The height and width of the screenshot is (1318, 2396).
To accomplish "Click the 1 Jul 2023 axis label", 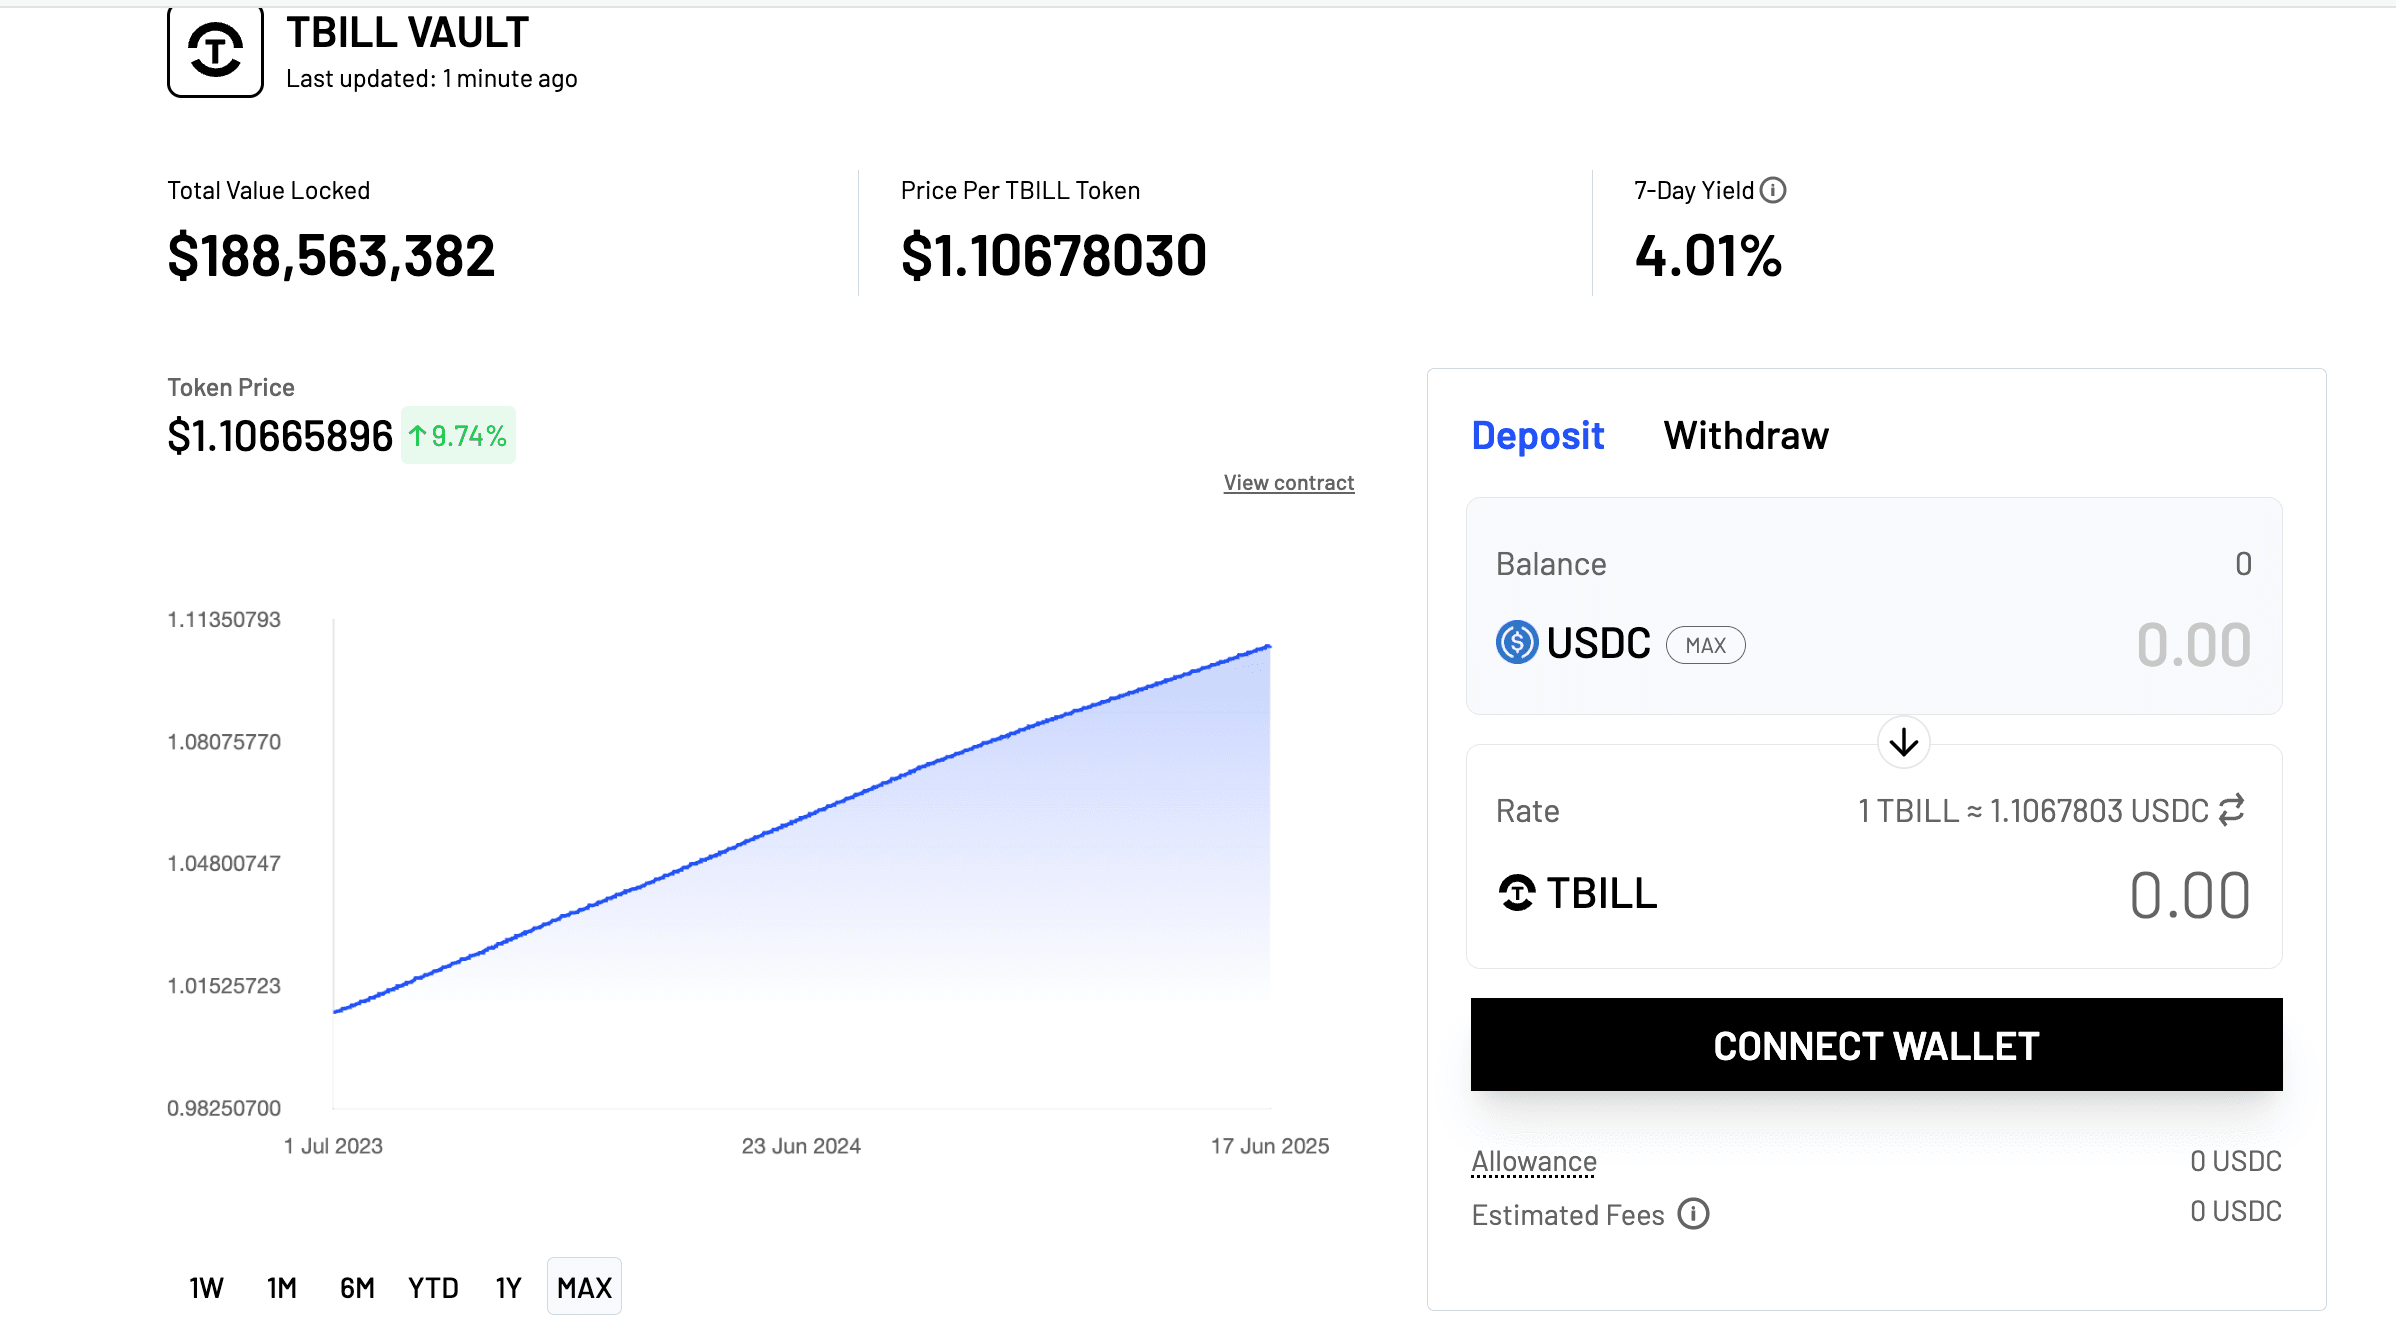I will point(333,1146).
